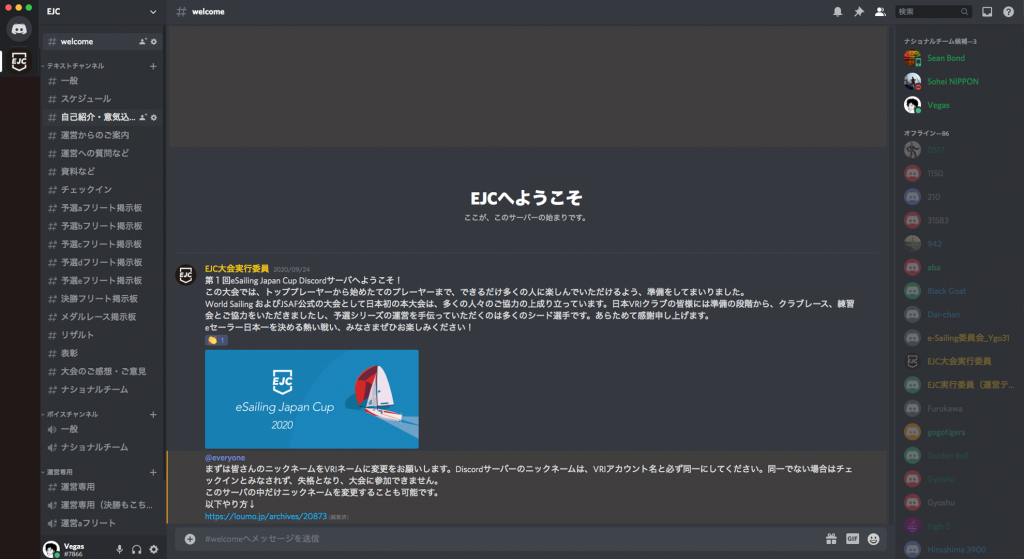Show pinned messages with the pin icon
Screen dimensions: 1024x559
click(858, 12)
